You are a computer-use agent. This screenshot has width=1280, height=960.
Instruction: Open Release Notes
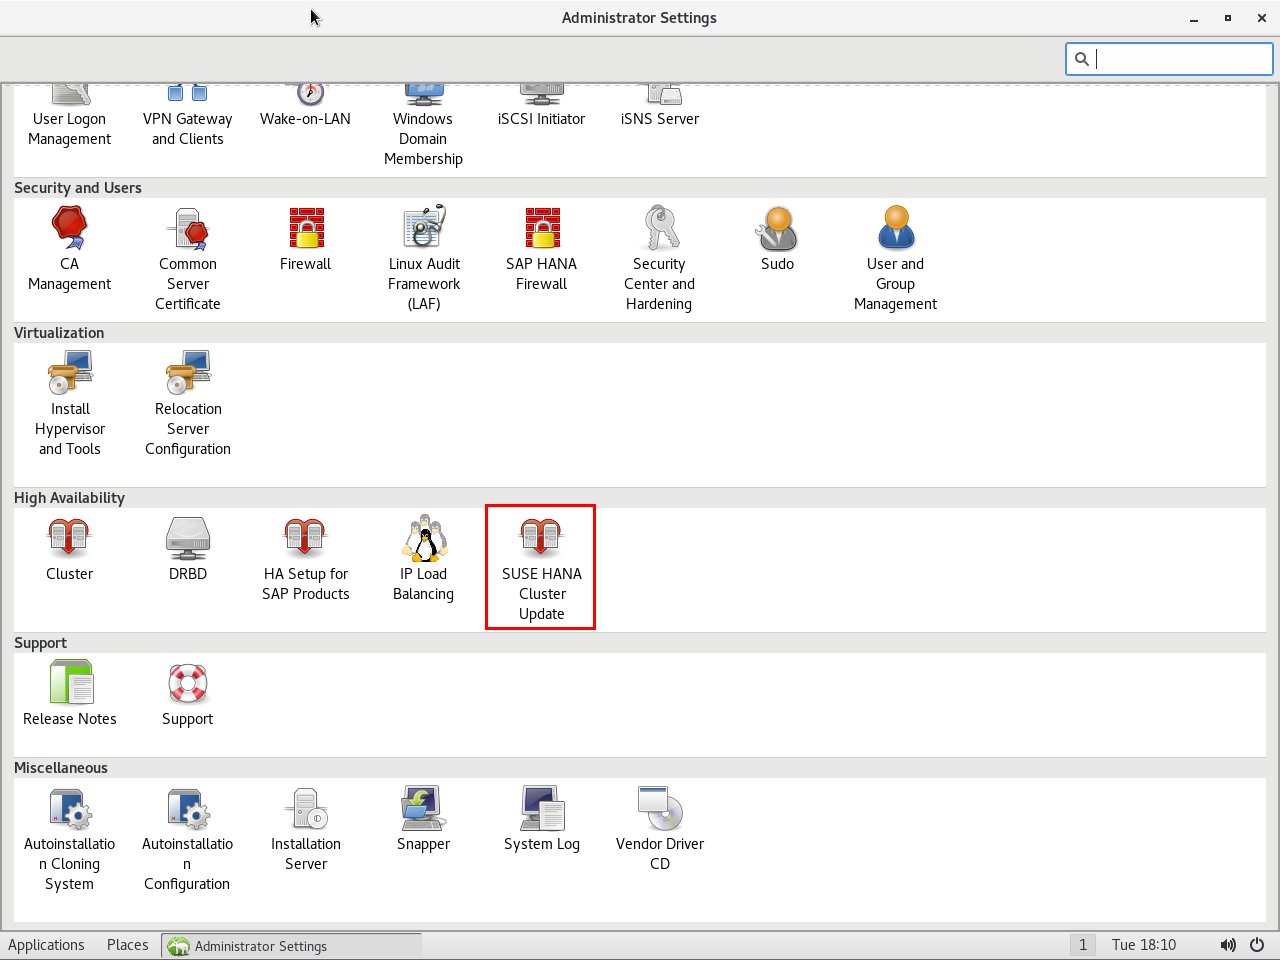point(70,693)
